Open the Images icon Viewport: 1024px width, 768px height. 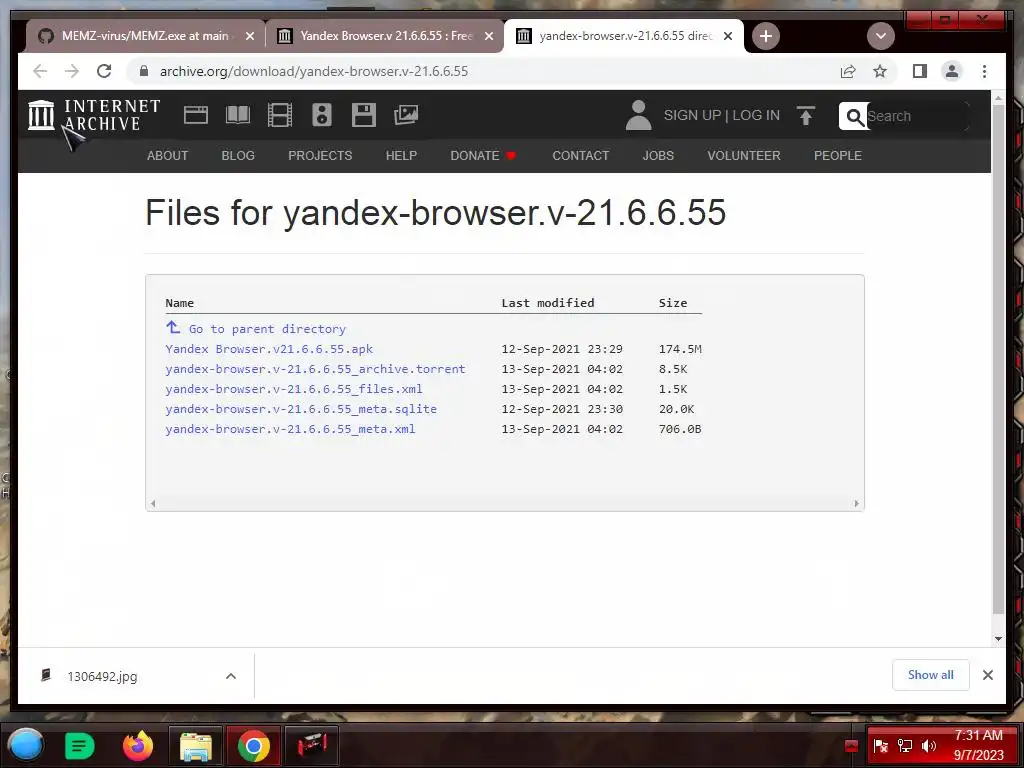(406, 116)
